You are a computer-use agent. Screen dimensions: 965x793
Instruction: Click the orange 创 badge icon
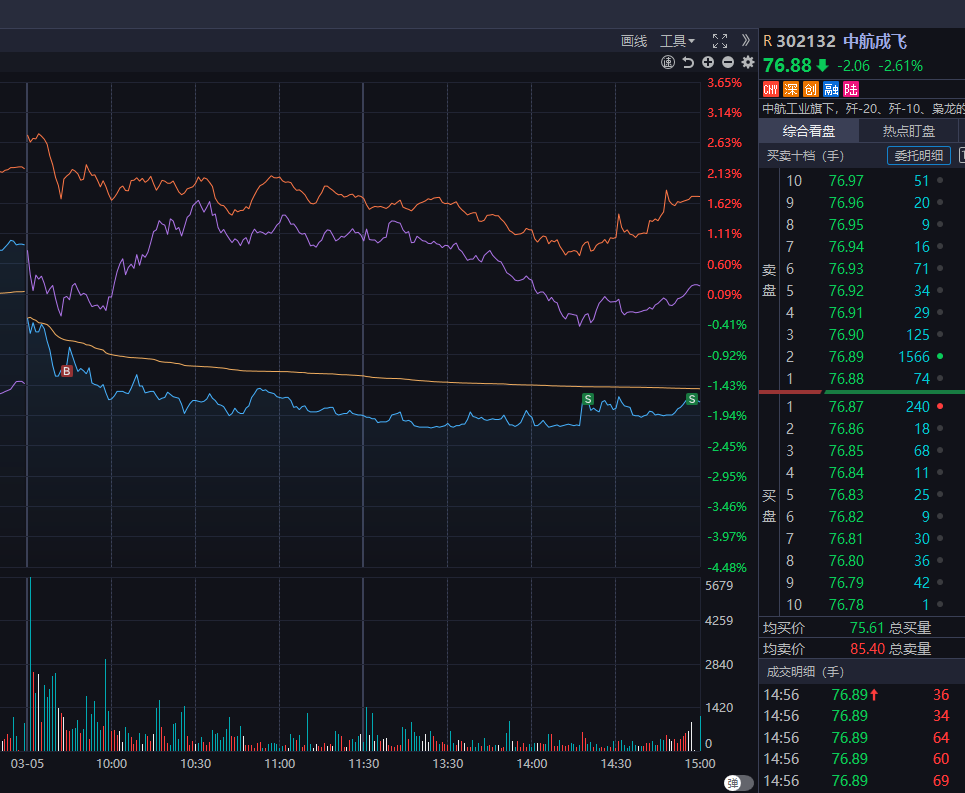(x=810, y=89)
